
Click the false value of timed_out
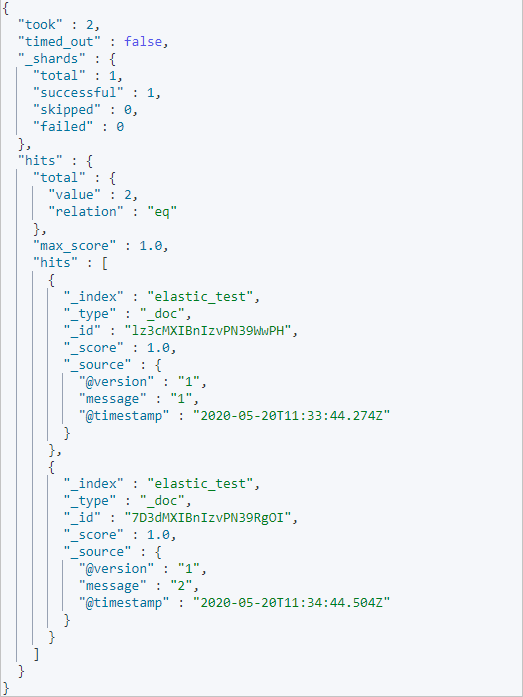tap(143, 41)
